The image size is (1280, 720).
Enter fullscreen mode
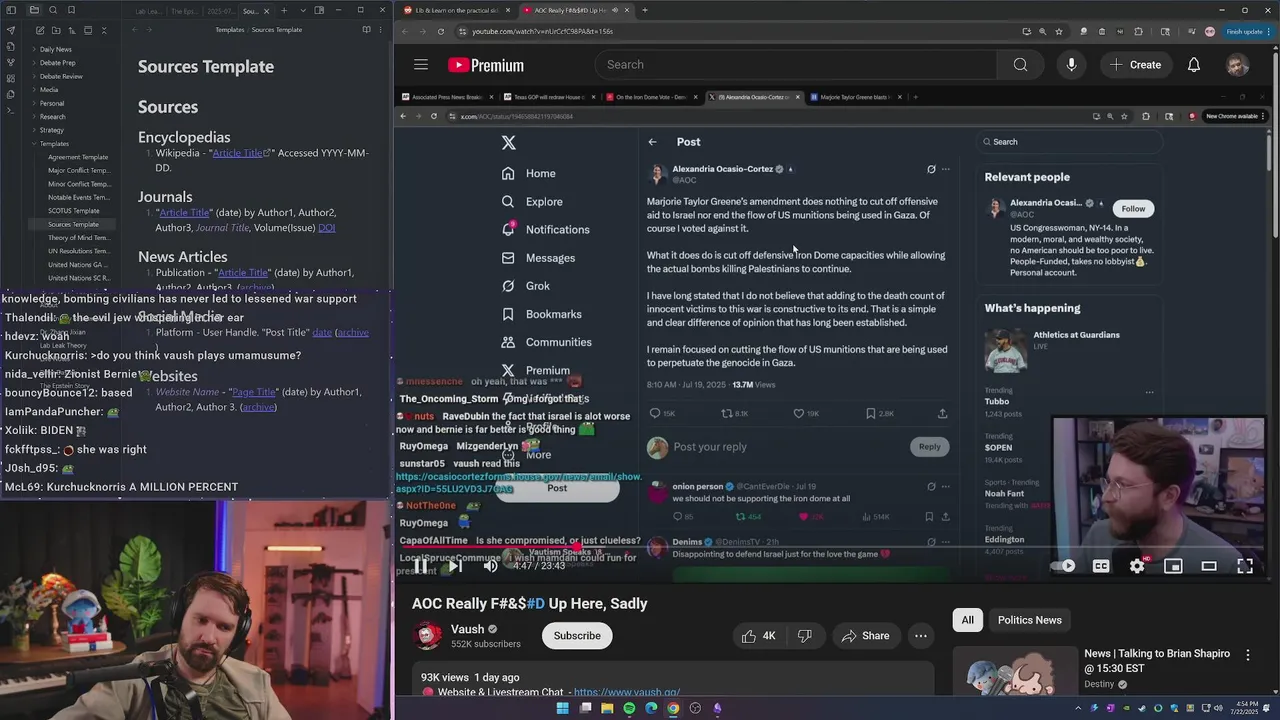(1245, 566)
